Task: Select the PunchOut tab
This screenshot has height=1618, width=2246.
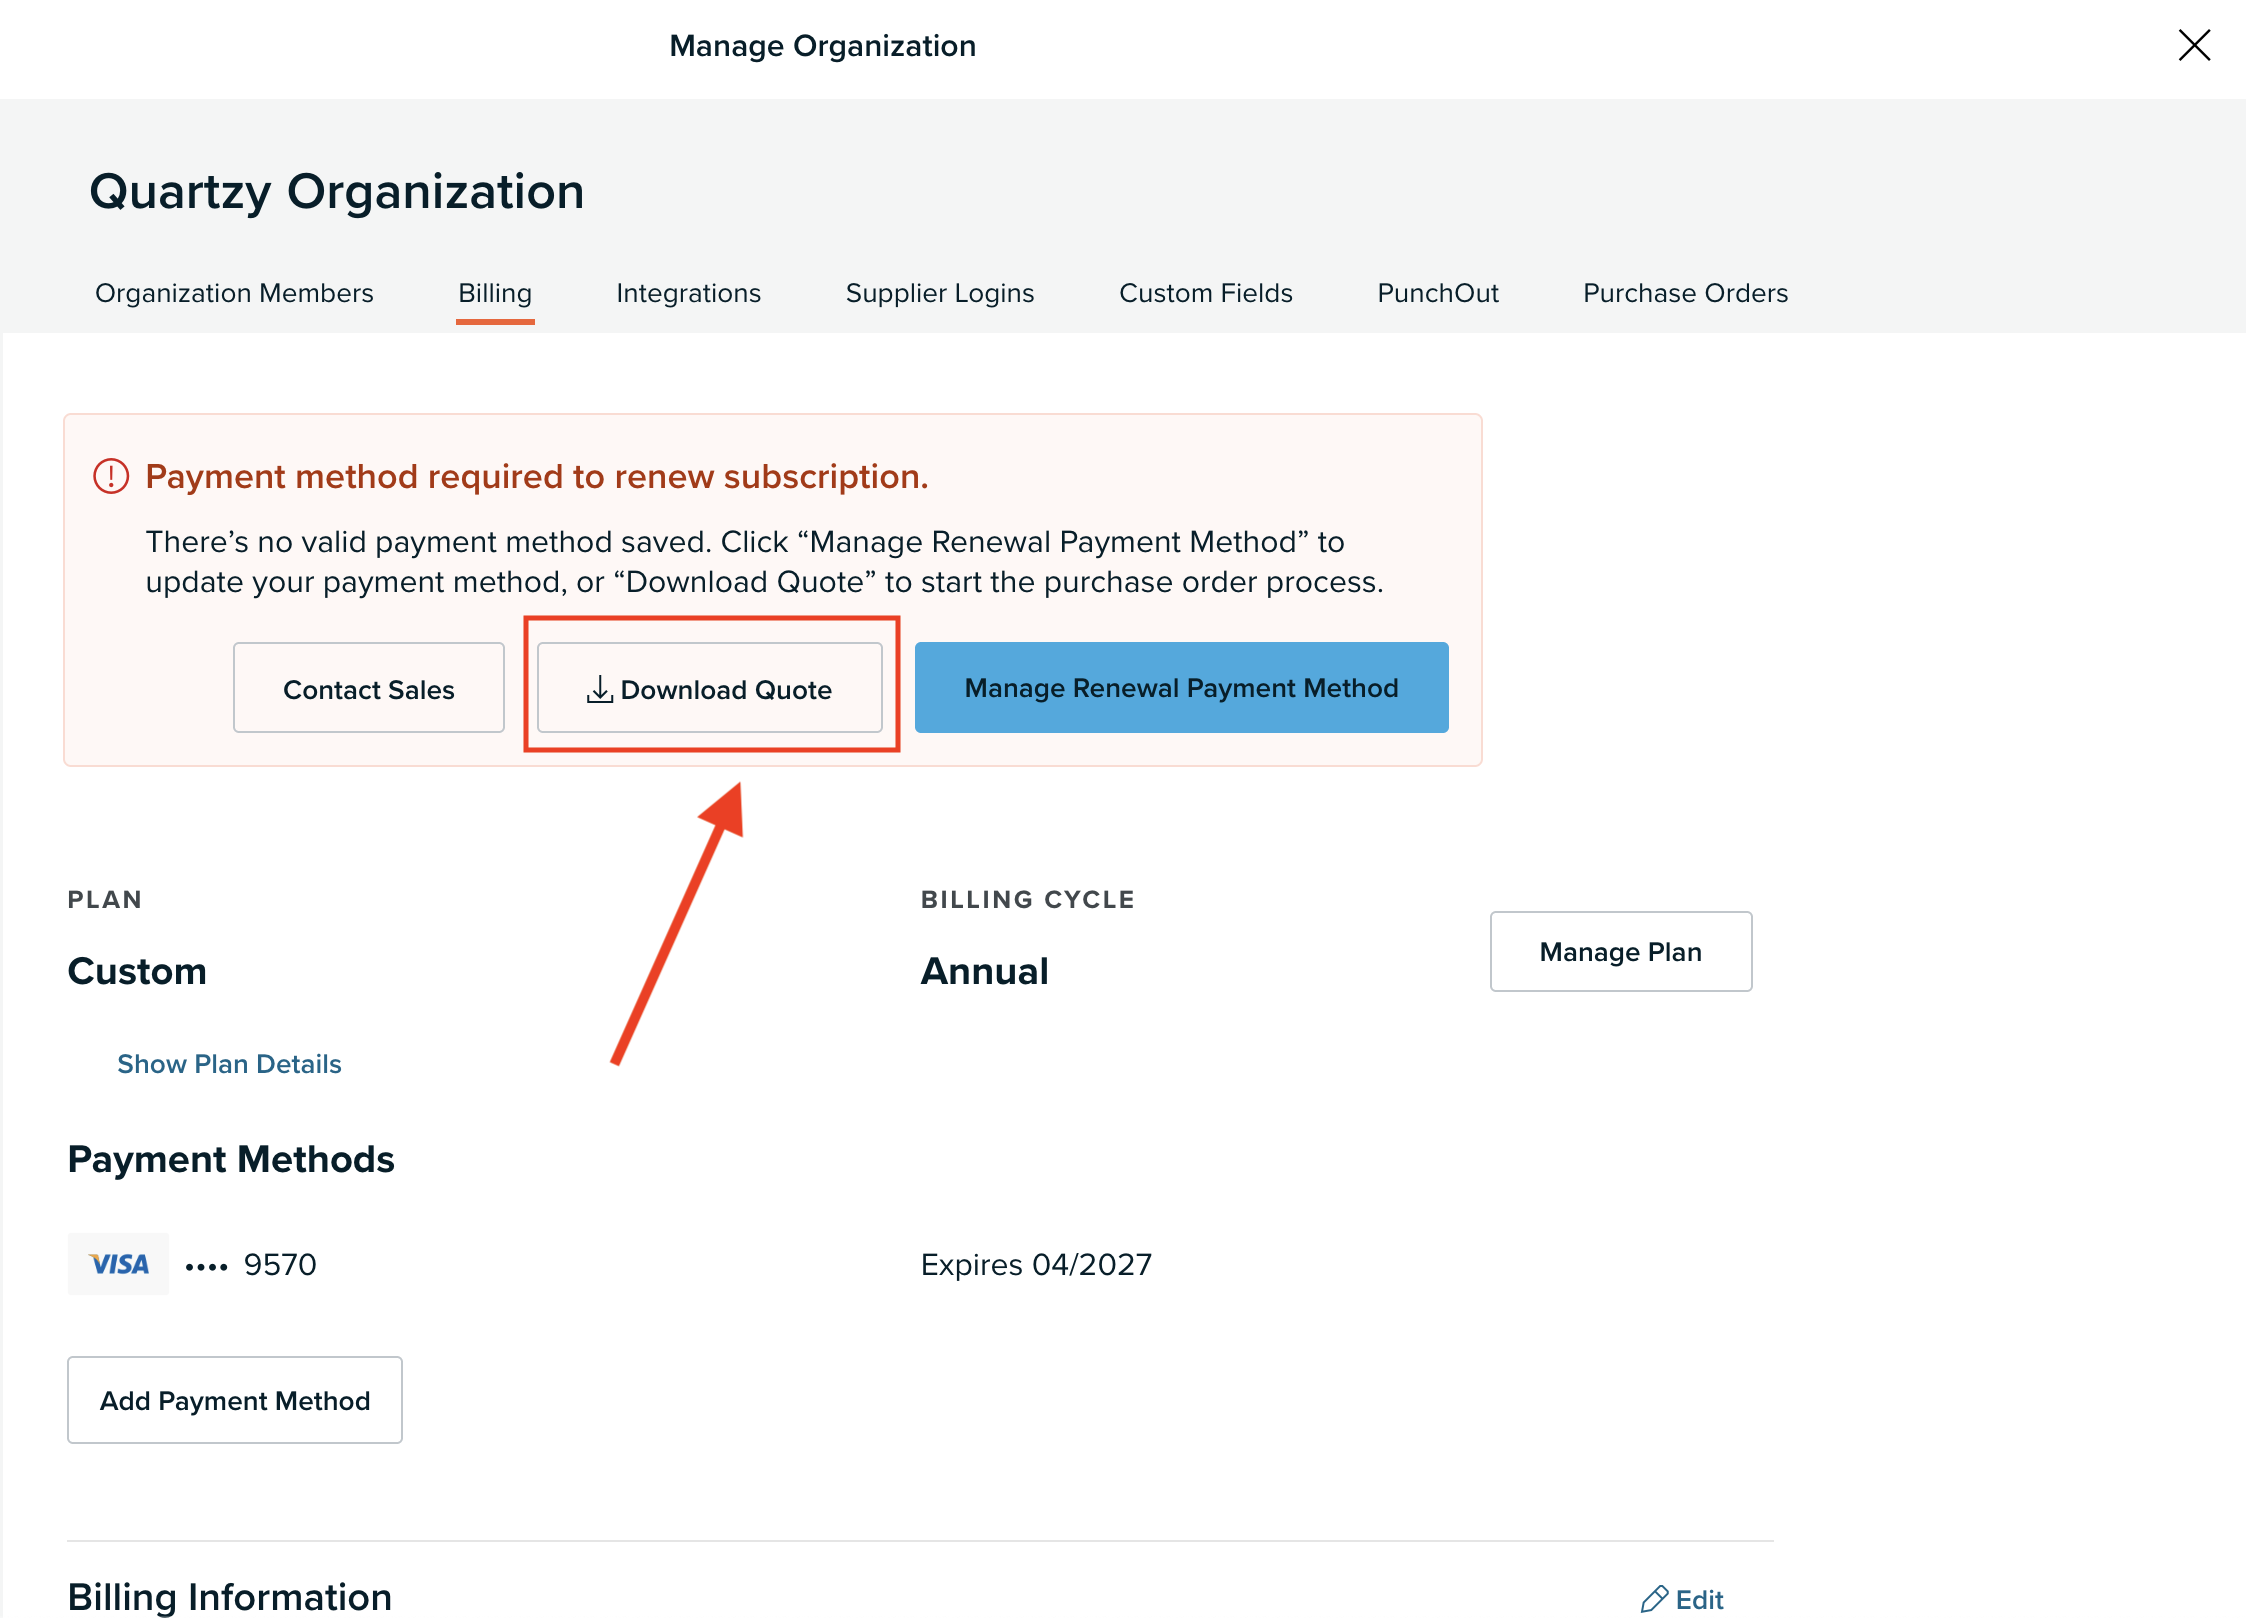Action: click(x=1437, y=293)
